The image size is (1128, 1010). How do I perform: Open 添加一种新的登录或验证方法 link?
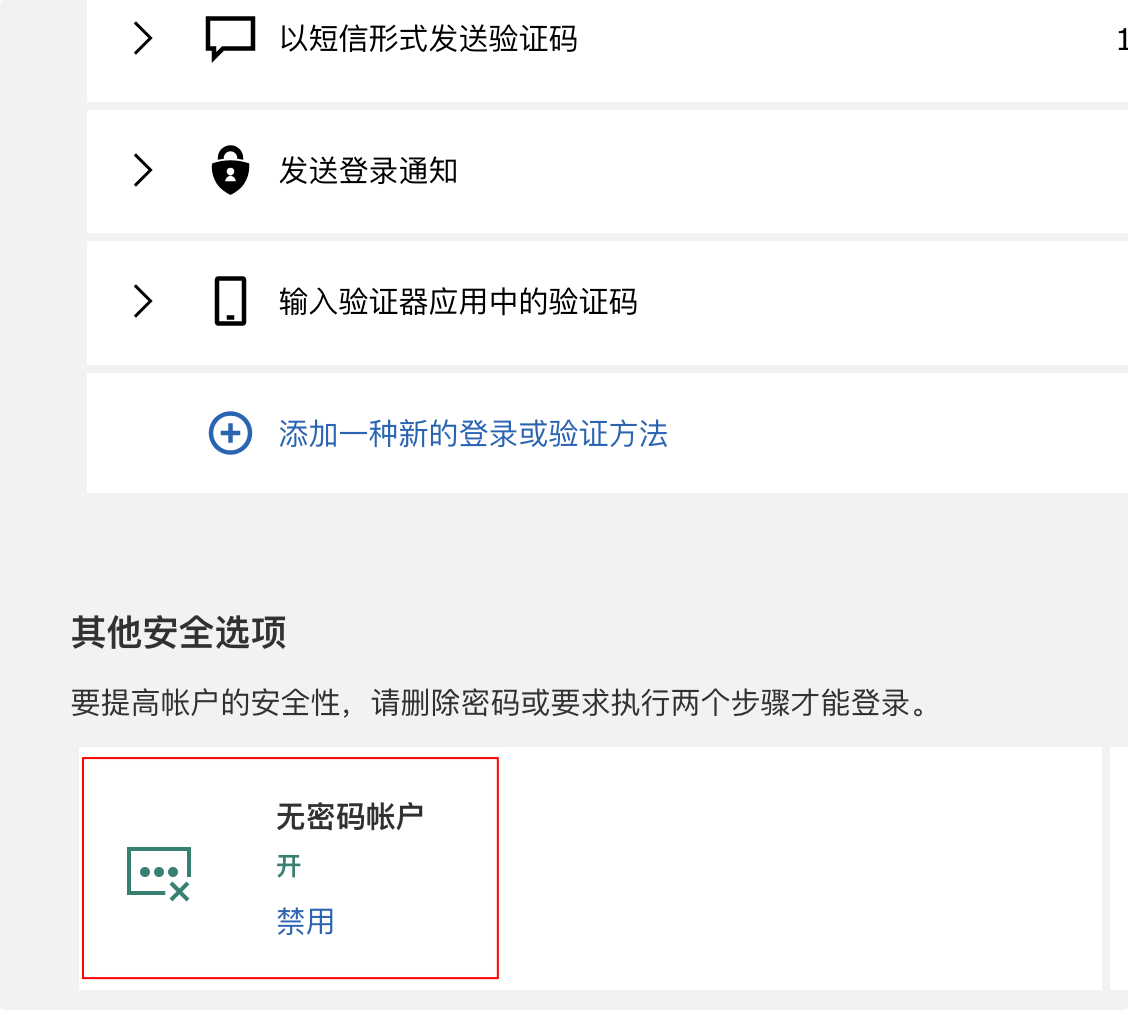tap(473, 434)
